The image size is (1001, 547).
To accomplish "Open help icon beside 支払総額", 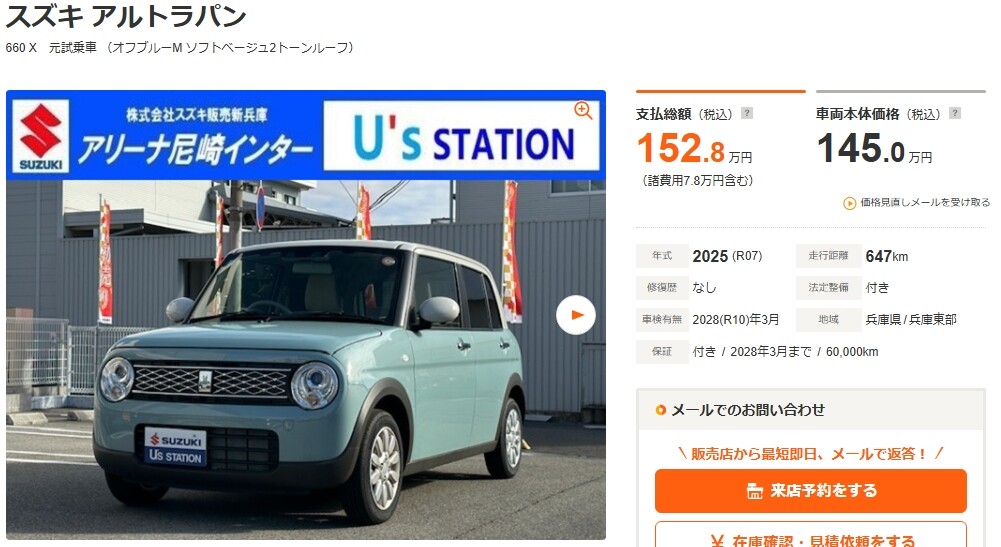I will (746, 114).
